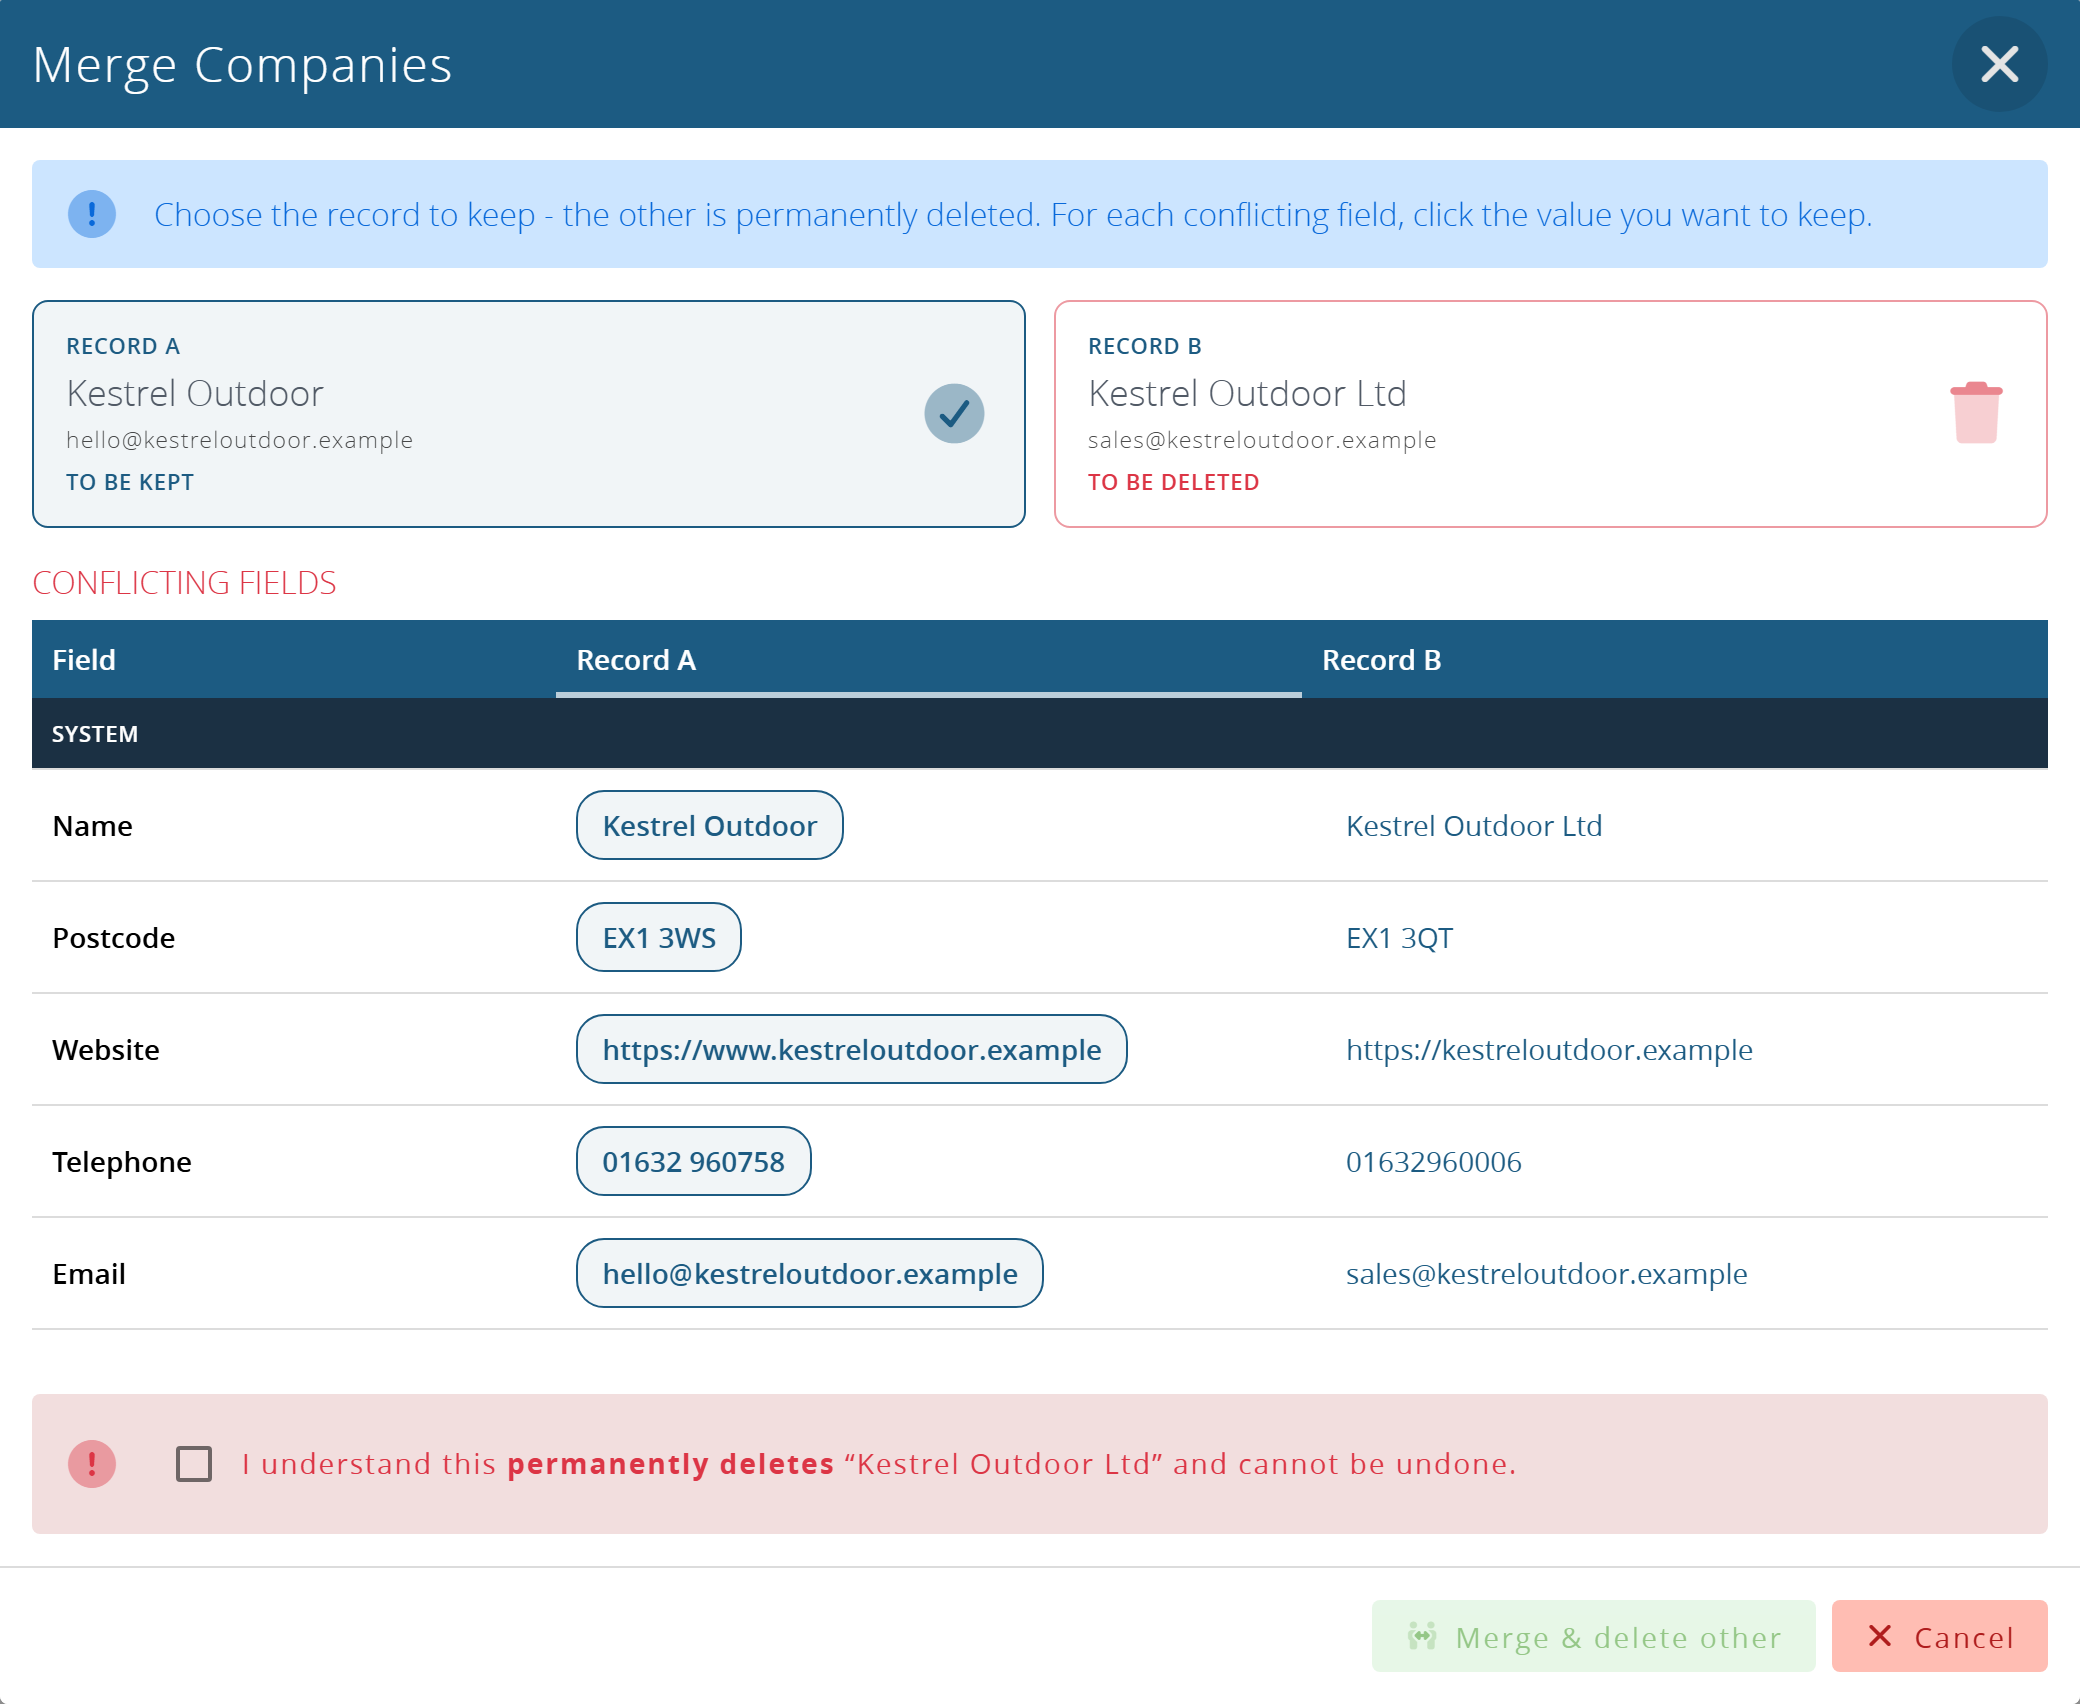This screenshot has width=2080, height=1704.
Task: Click the merge icon on the Merge button
Action: click(1422, 1637)
